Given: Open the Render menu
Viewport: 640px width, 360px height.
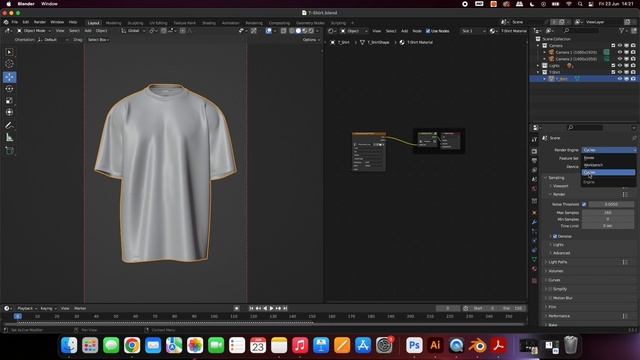Looking at the screenshot, I should click(40, 22).
